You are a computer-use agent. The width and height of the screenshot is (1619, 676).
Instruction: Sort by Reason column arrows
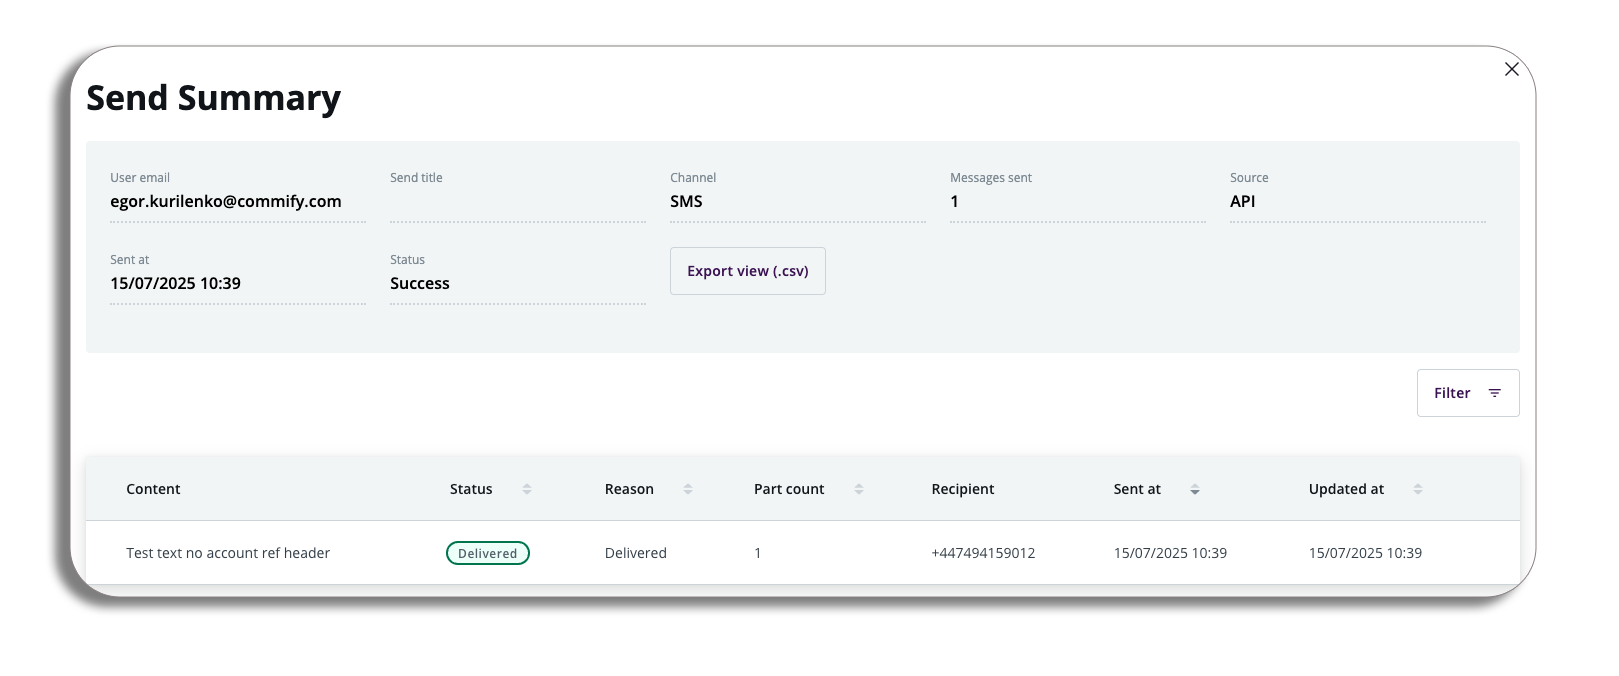688,489
